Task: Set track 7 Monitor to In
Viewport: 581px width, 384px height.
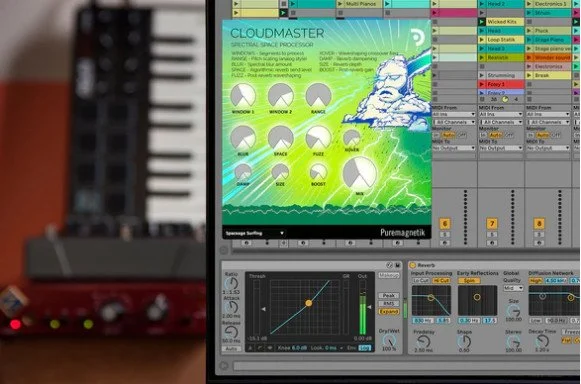Action: click(x=484, y=135)
